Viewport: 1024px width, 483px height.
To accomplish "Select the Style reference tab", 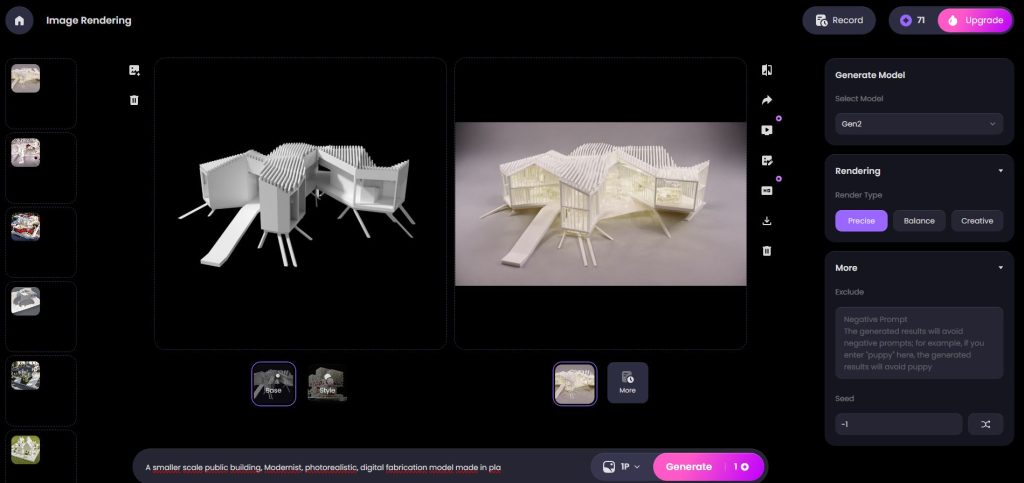I will pyautogui.click(x=327, y=383).
